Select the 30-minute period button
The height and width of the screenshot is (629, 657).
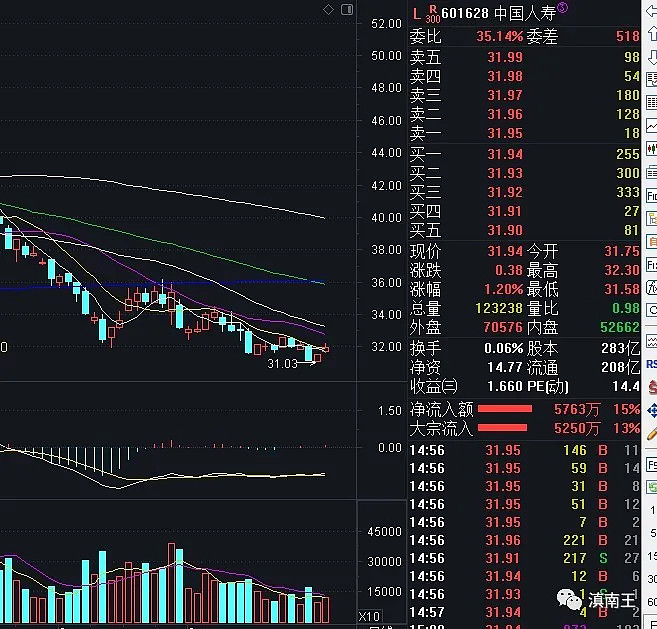pyautogui.click(x=652, y=579)
